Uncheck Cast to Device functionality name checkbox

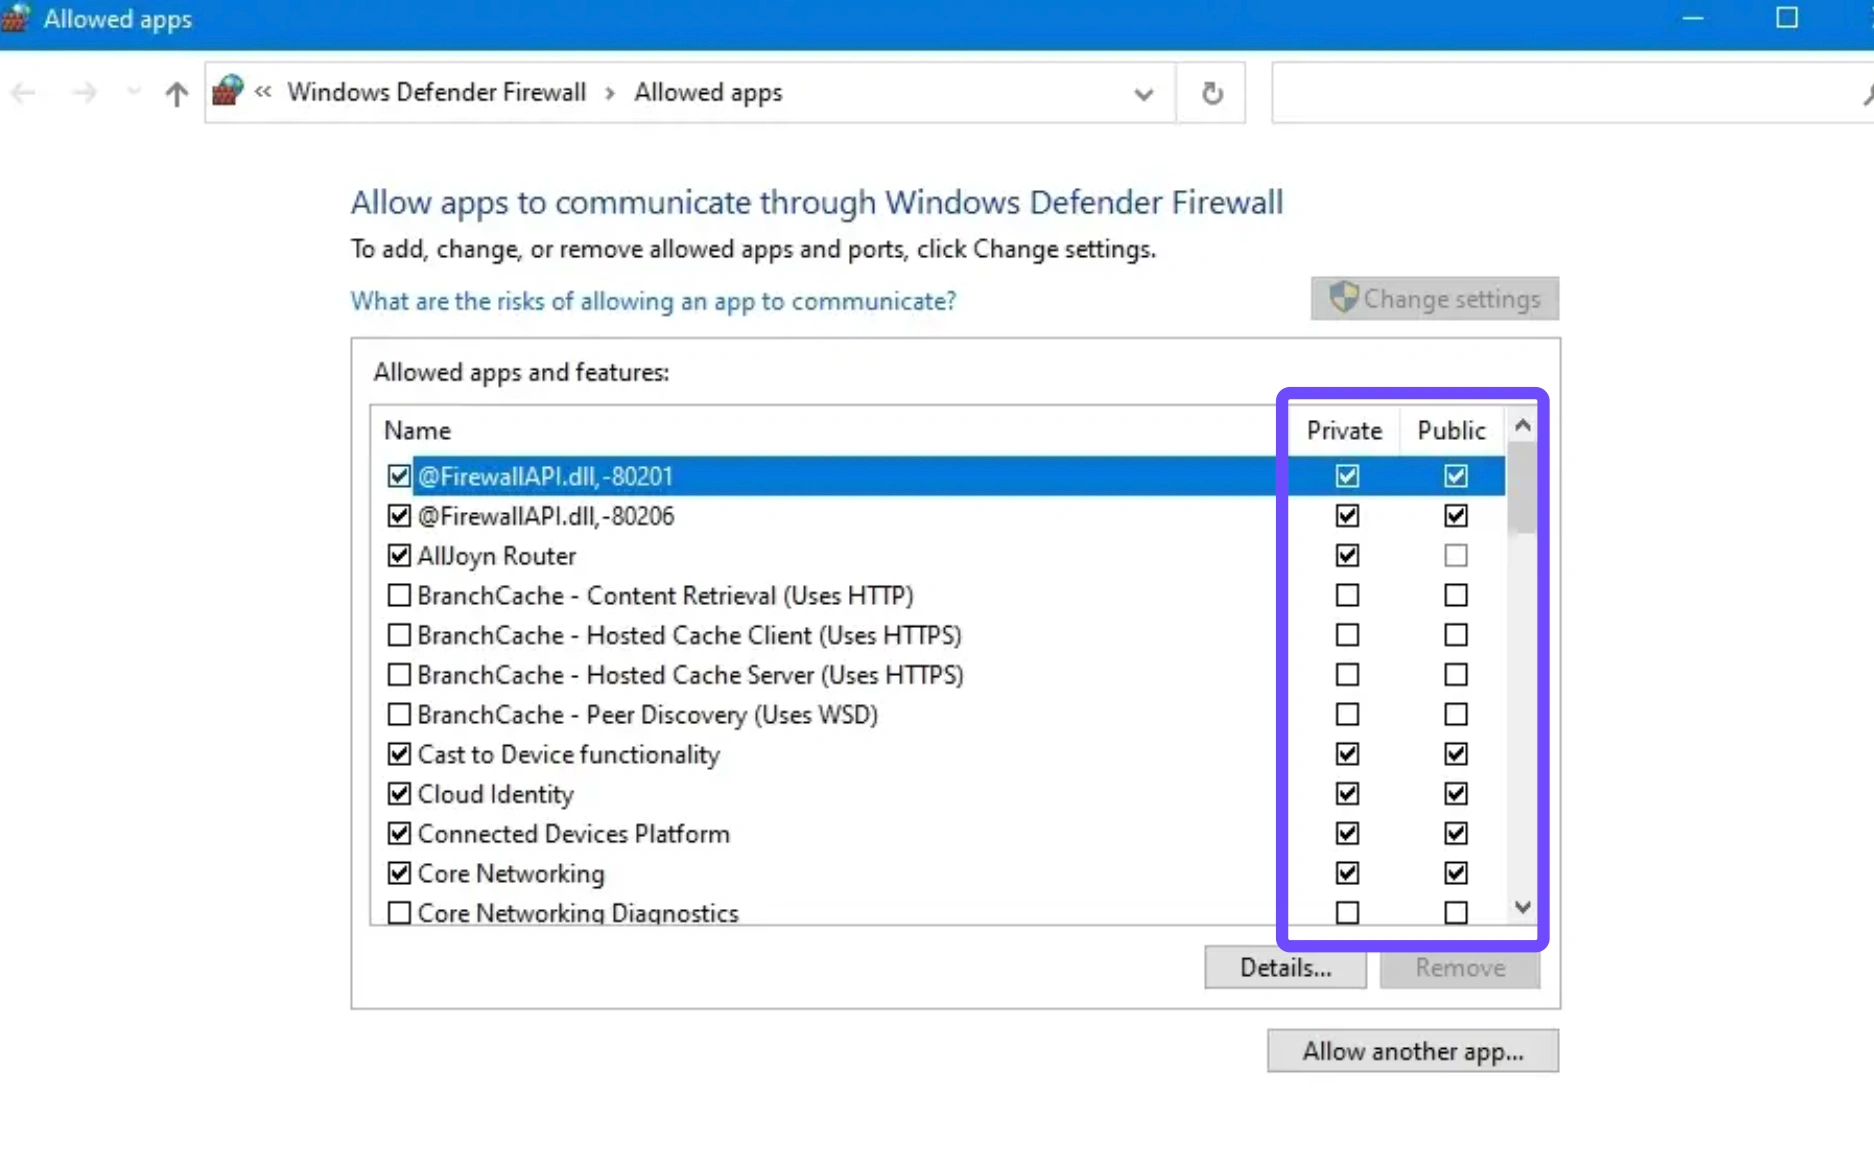(x=399, y=754)
